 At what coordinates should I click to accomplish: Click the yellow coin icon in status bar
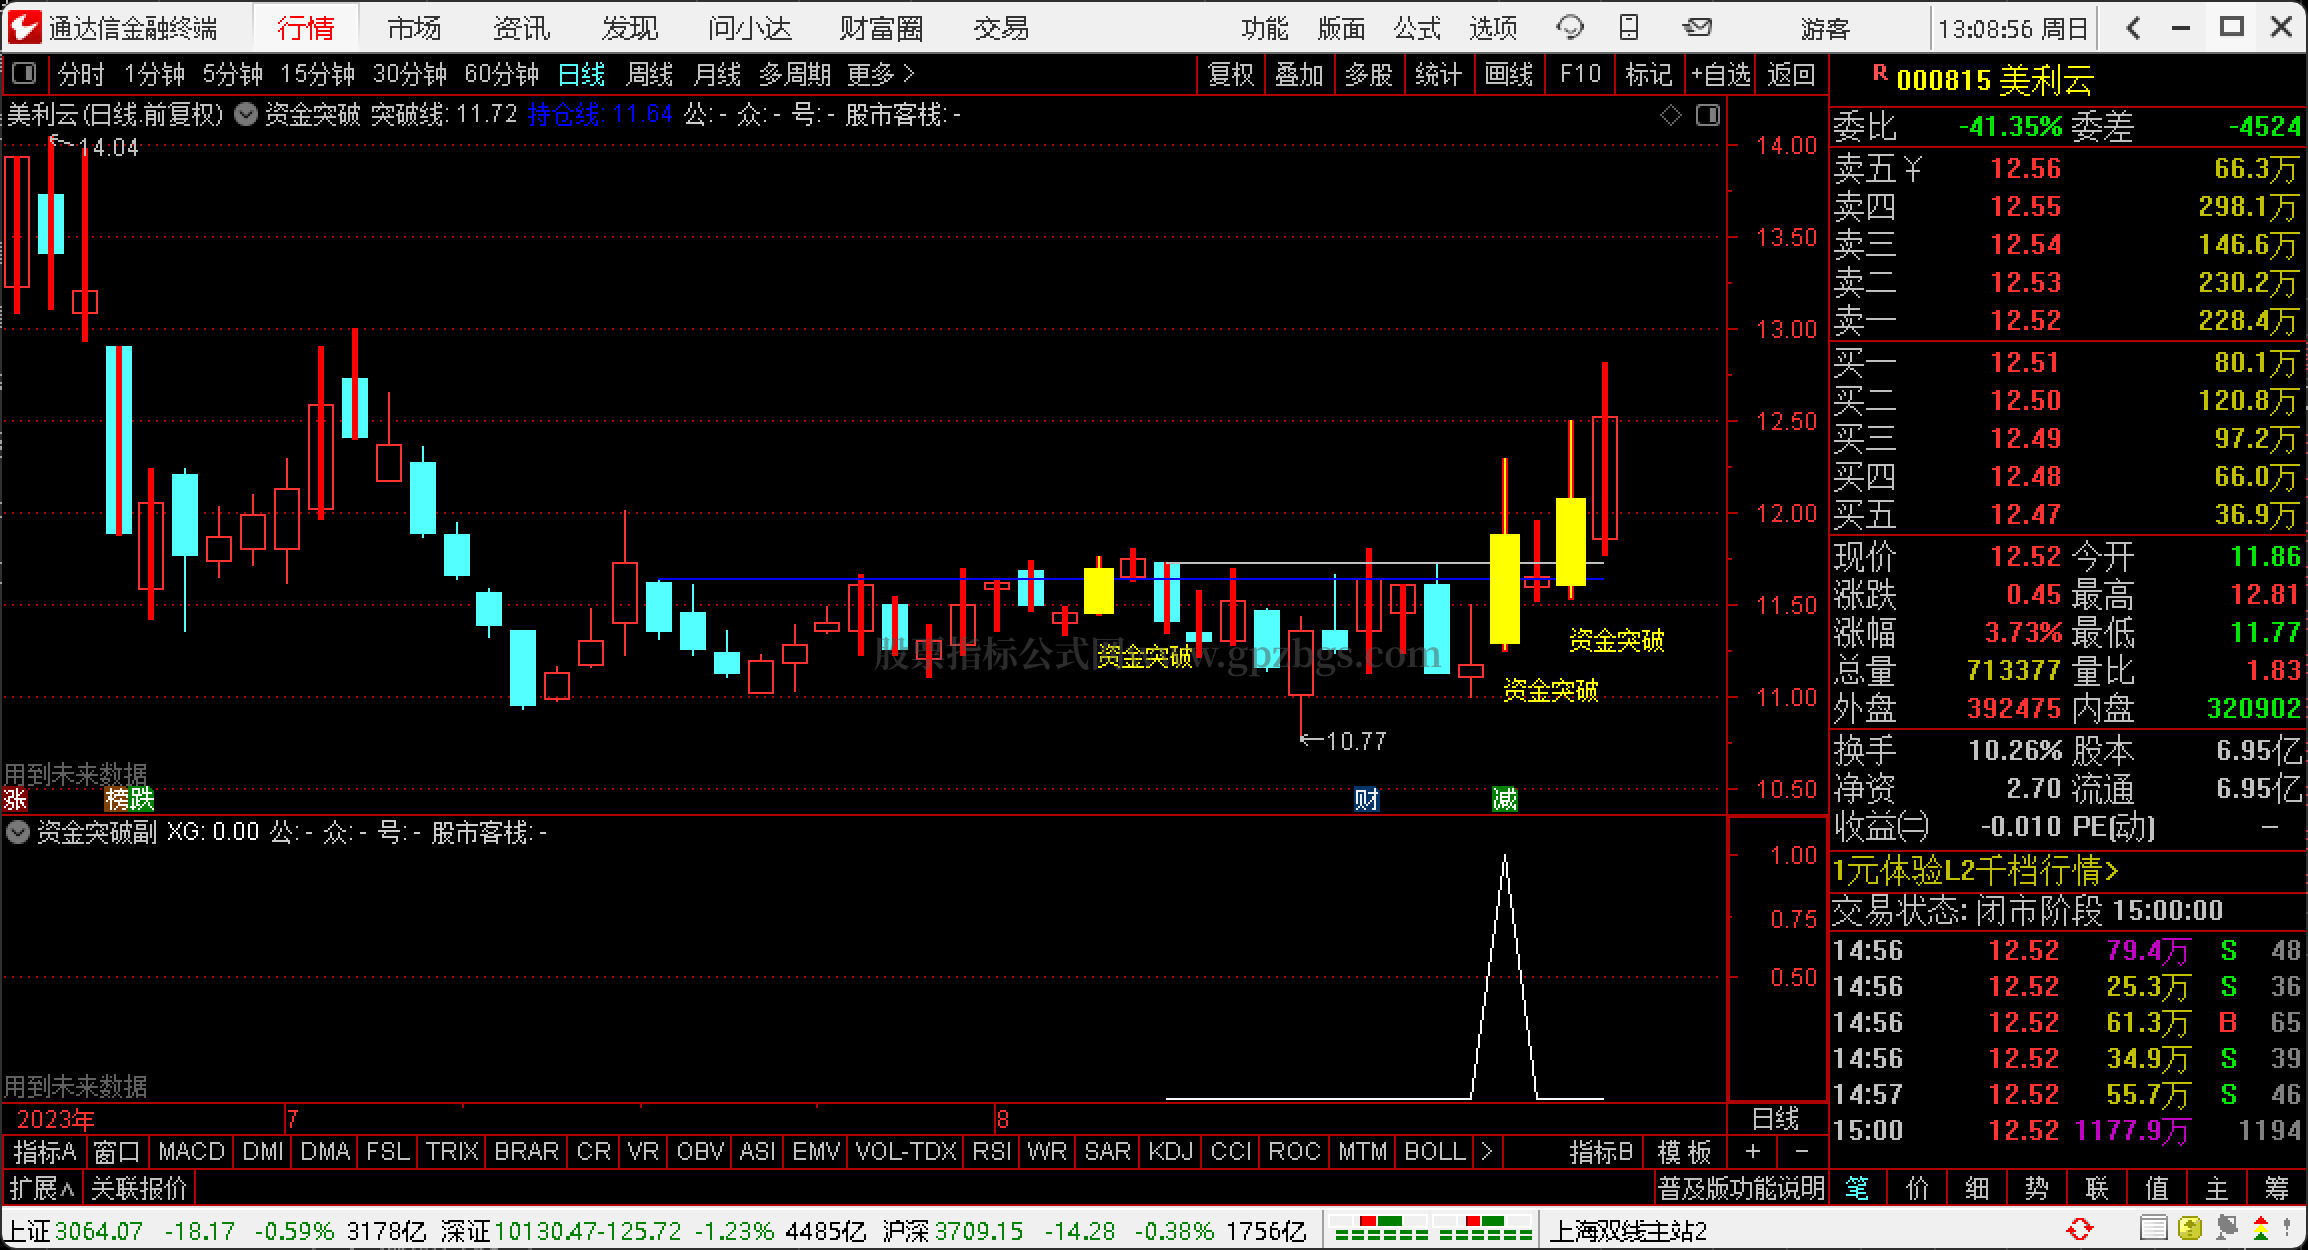click(2190, 1228)
